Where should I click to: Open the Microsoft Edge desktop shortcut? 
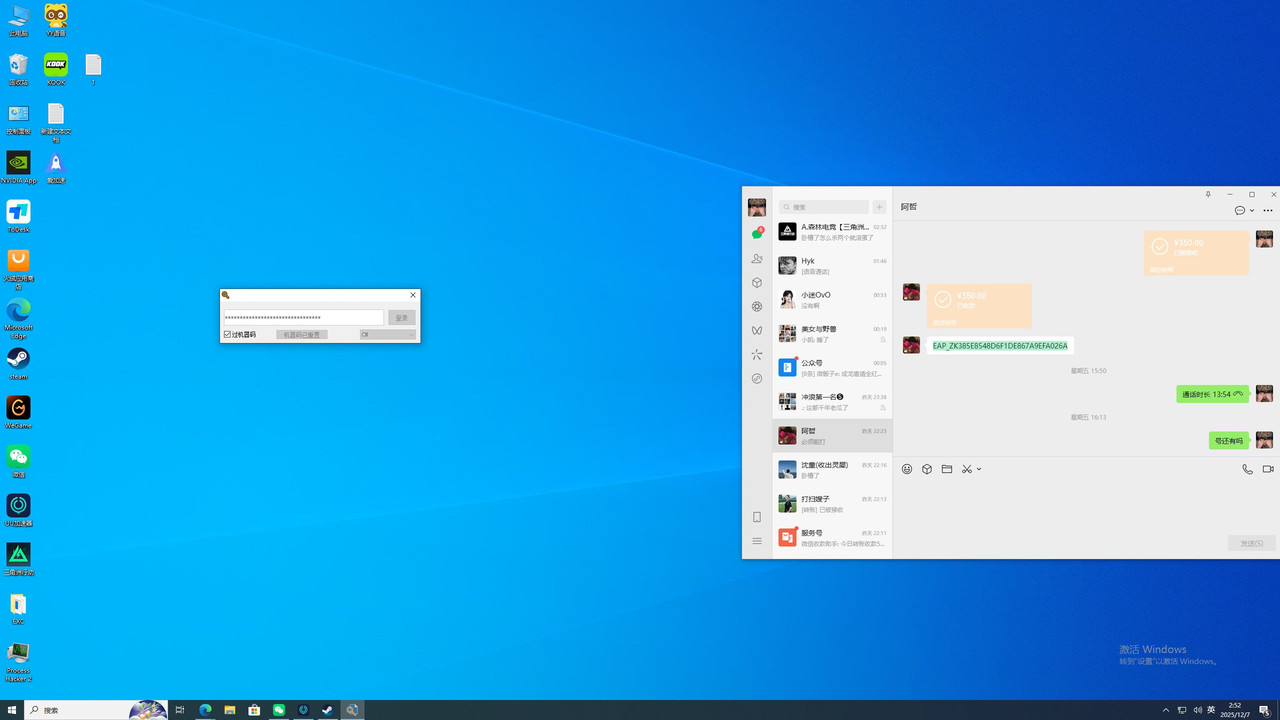18,318
